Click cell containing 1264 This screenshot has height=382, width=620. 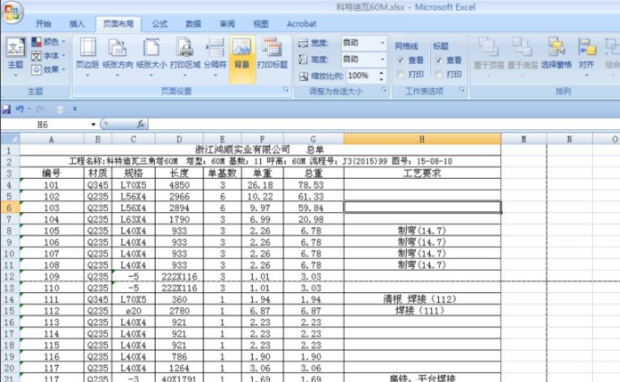179,368
